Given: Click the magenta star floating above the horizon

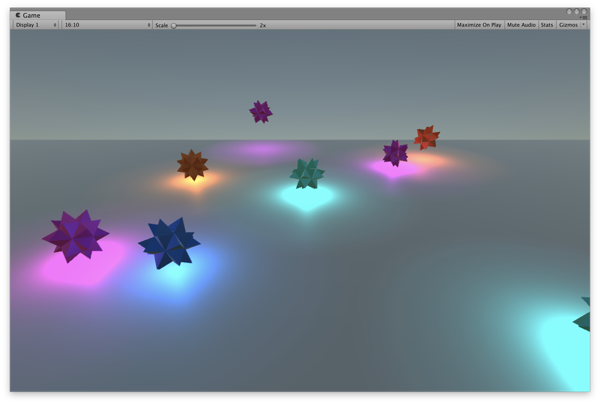Looking at the screenshot, I should pos(261,111).
